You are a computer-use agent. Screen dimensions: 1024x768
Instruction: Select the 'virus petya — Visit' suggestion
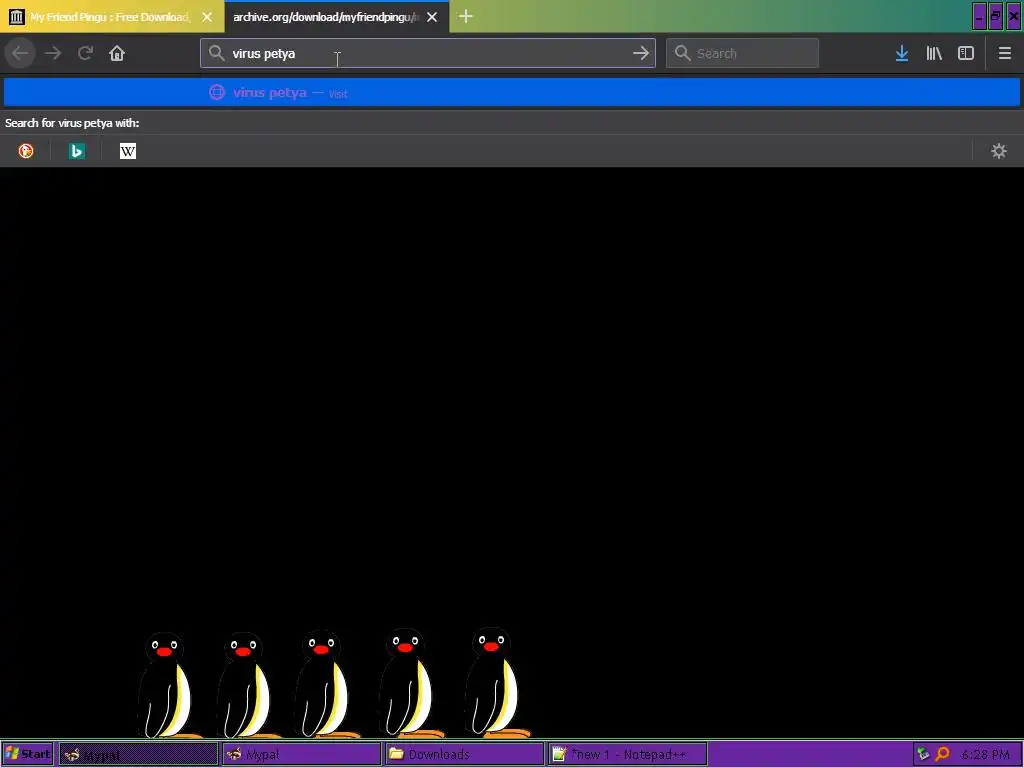pyautogui.click(x=512, y=92)
